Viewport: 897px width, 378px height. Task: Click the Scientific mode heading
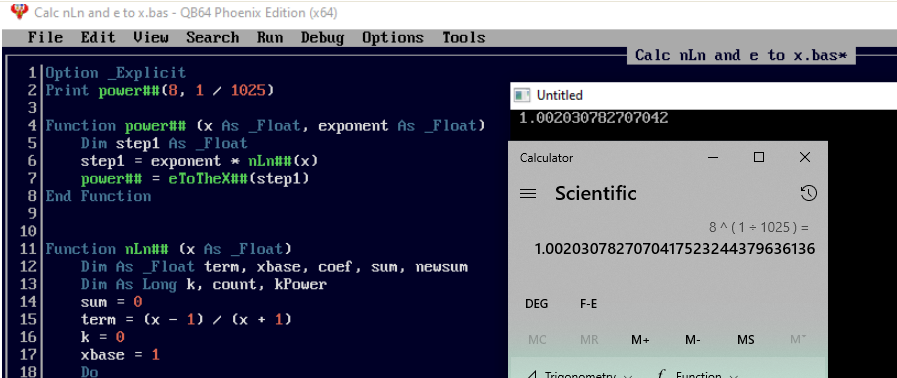coord(596,193)
